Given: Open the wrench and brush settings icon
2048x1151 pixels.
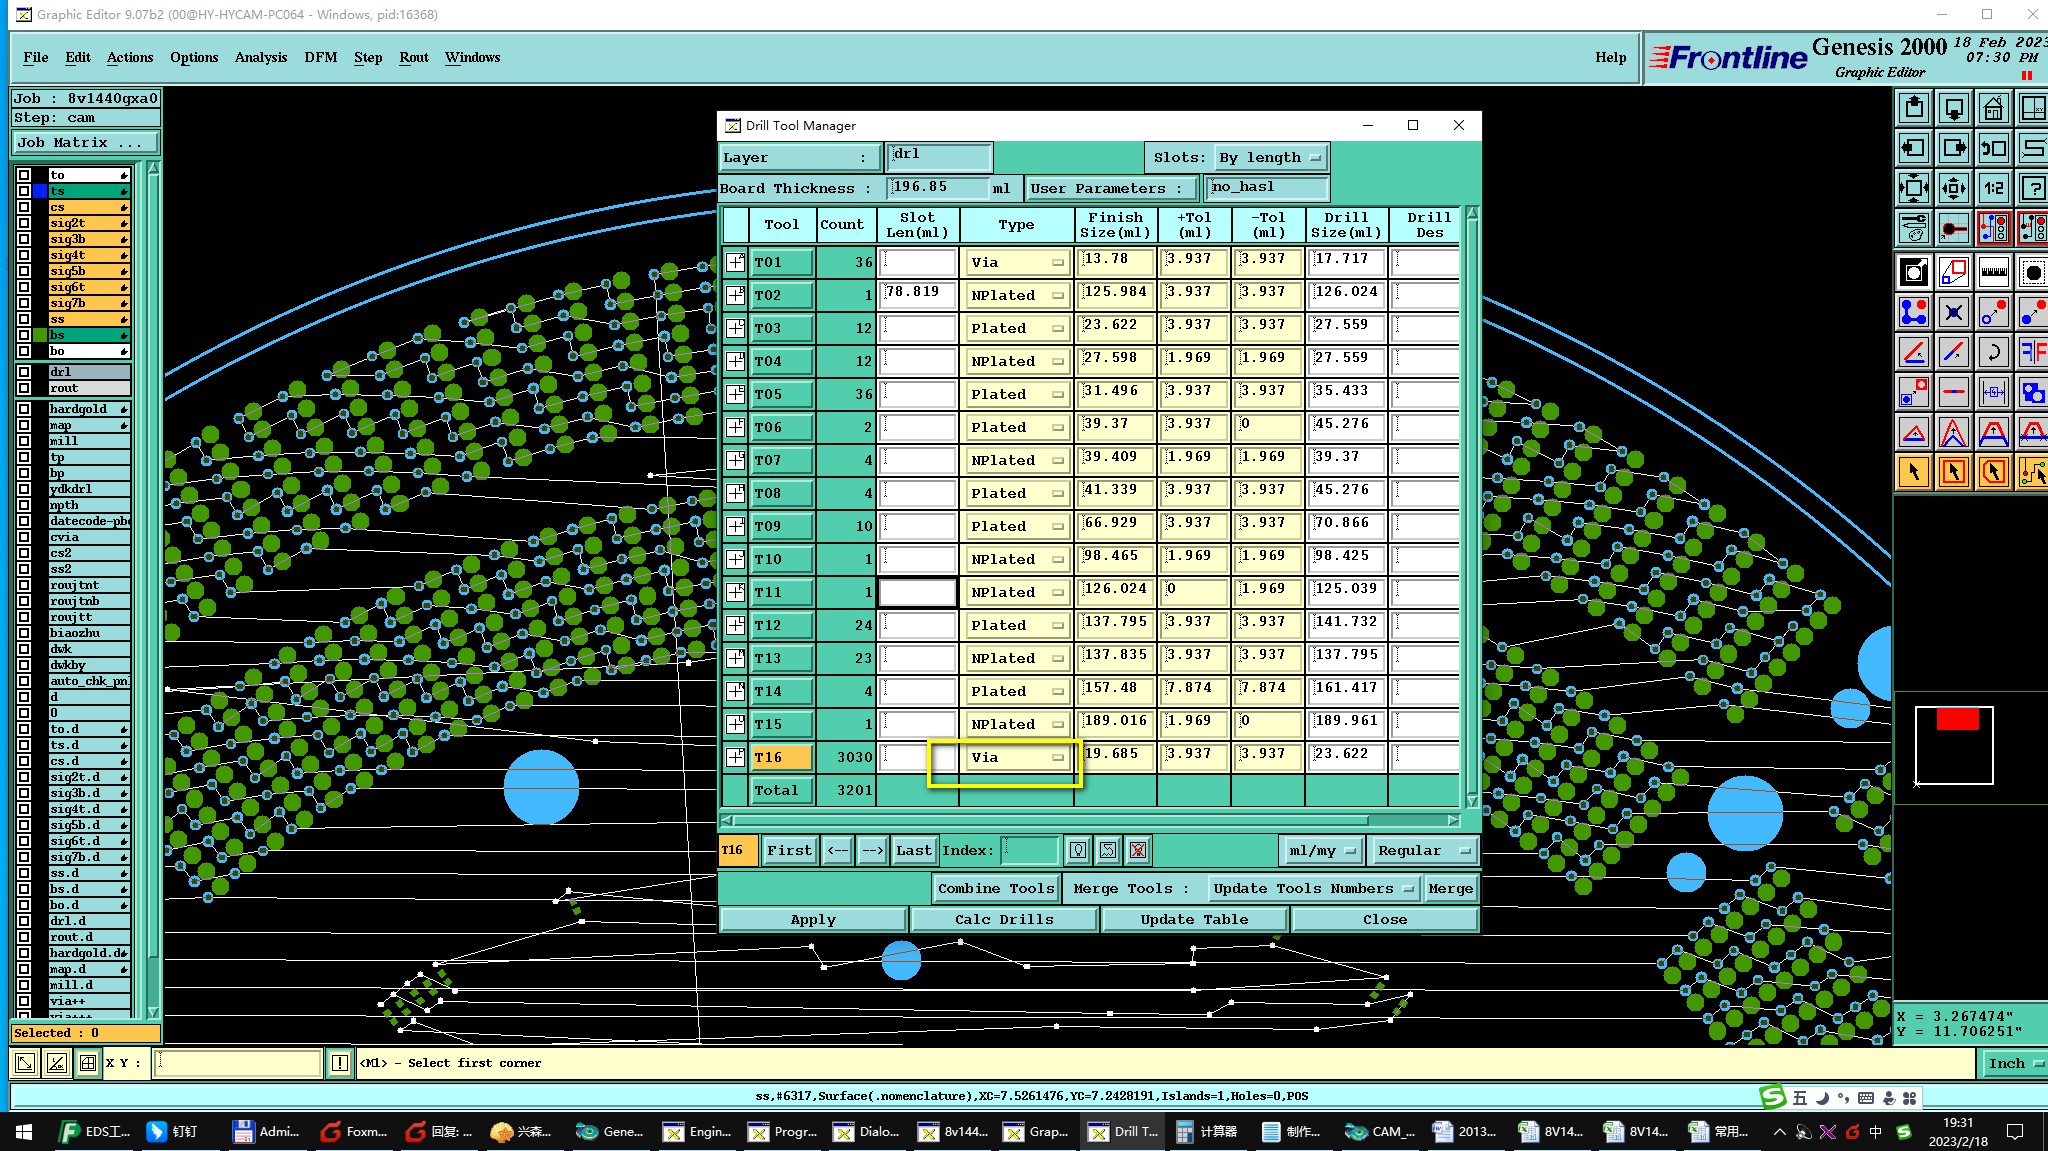Looking at the screenshot, I should [1913, 228].
